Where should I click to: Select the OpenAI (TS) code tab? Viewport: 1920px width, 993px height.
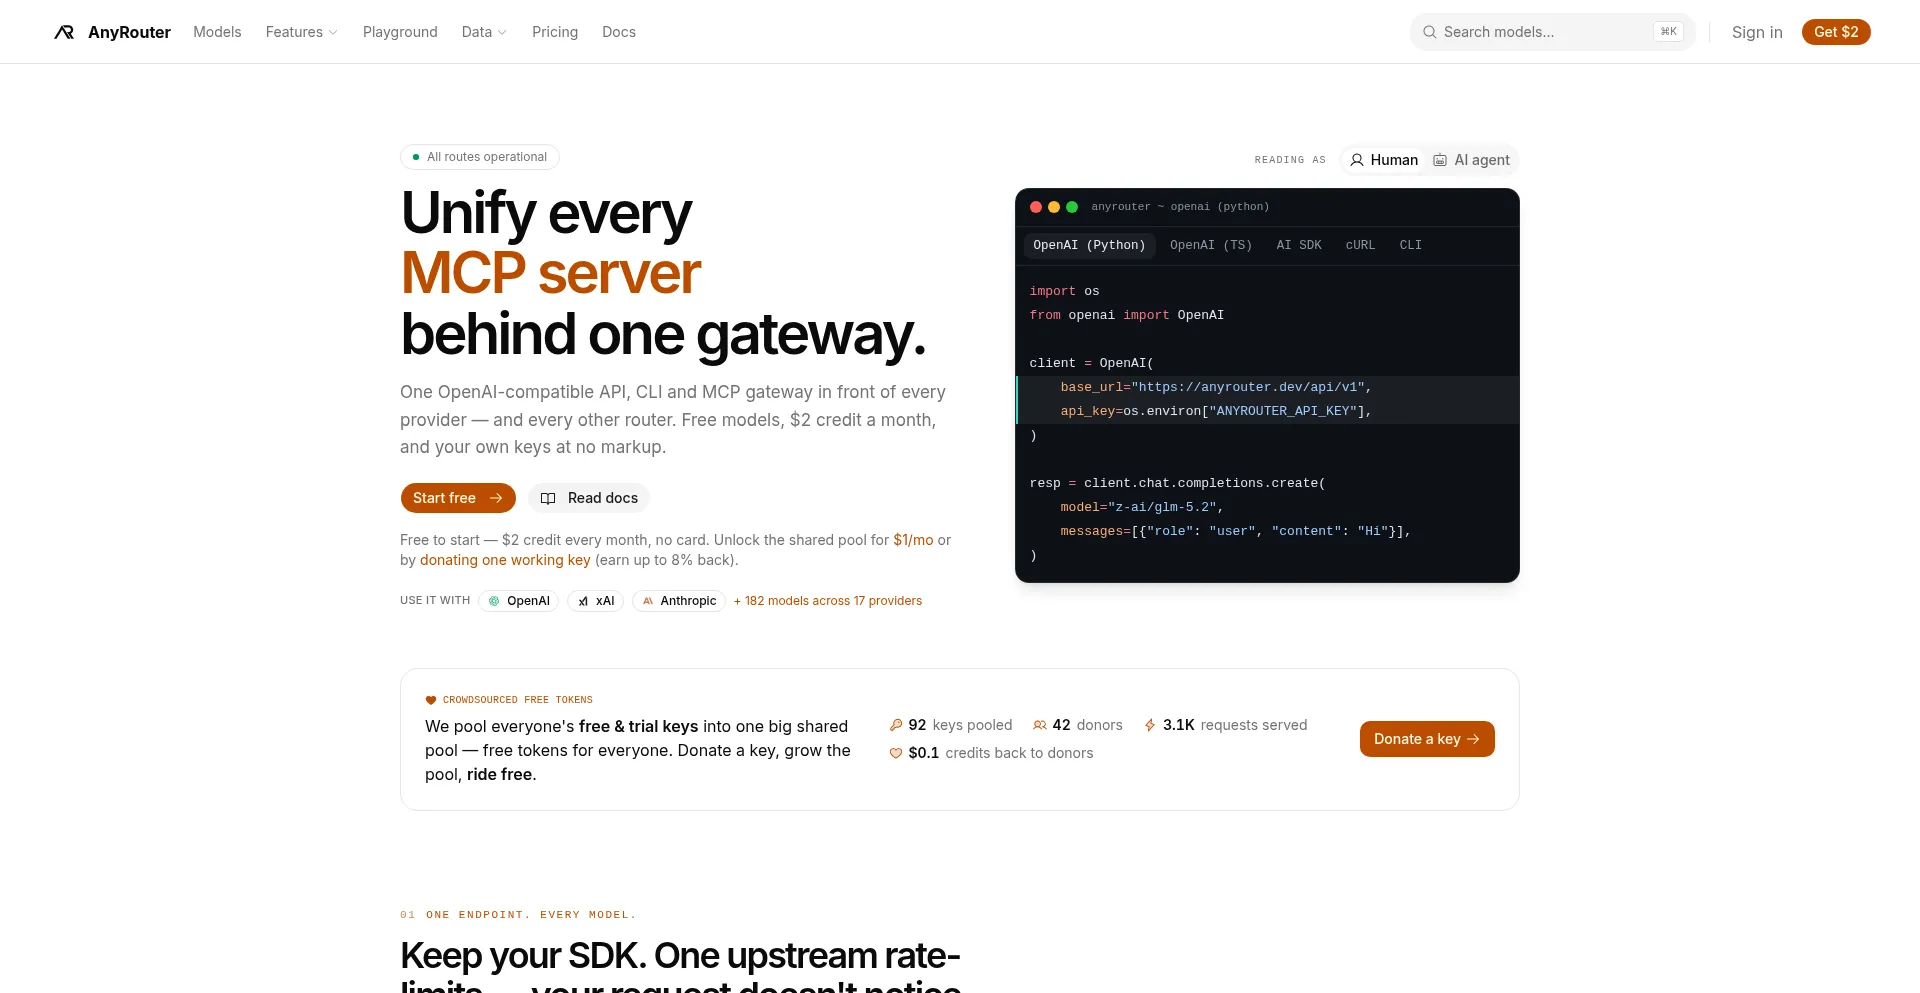click(1211, 245)
